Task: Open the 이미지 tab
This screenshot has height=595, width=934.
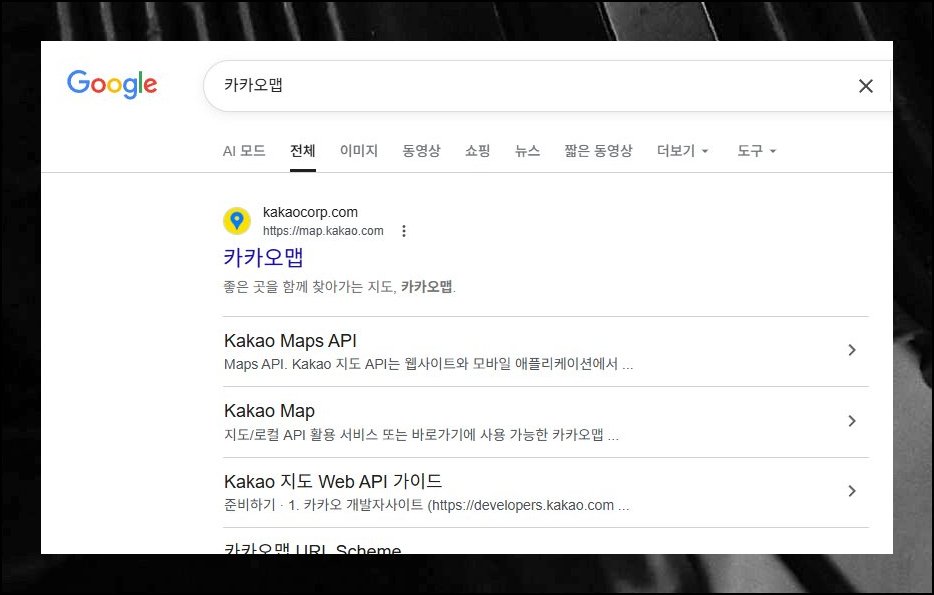Action: coord(359,151)
